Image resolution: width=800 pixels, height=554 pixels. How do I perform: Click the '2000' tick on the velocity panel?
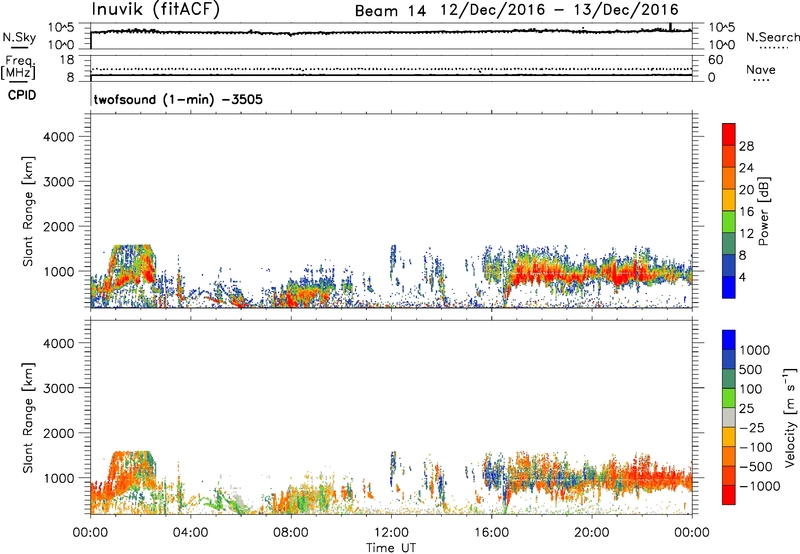click(59, 433)
